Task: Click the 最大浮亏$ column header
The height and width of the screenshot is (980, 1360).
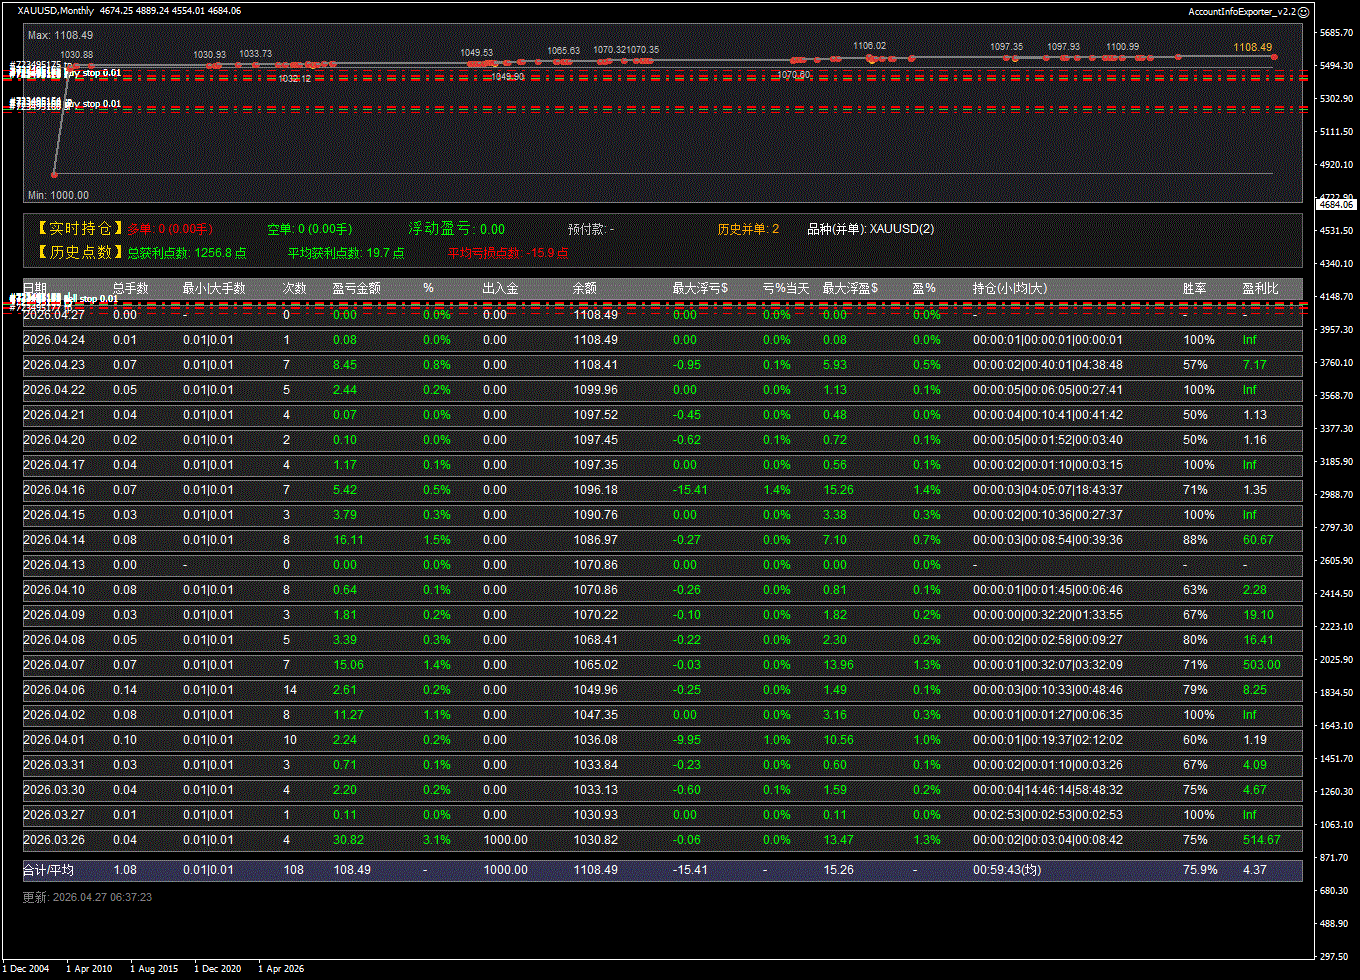Action: click(700, 288)
